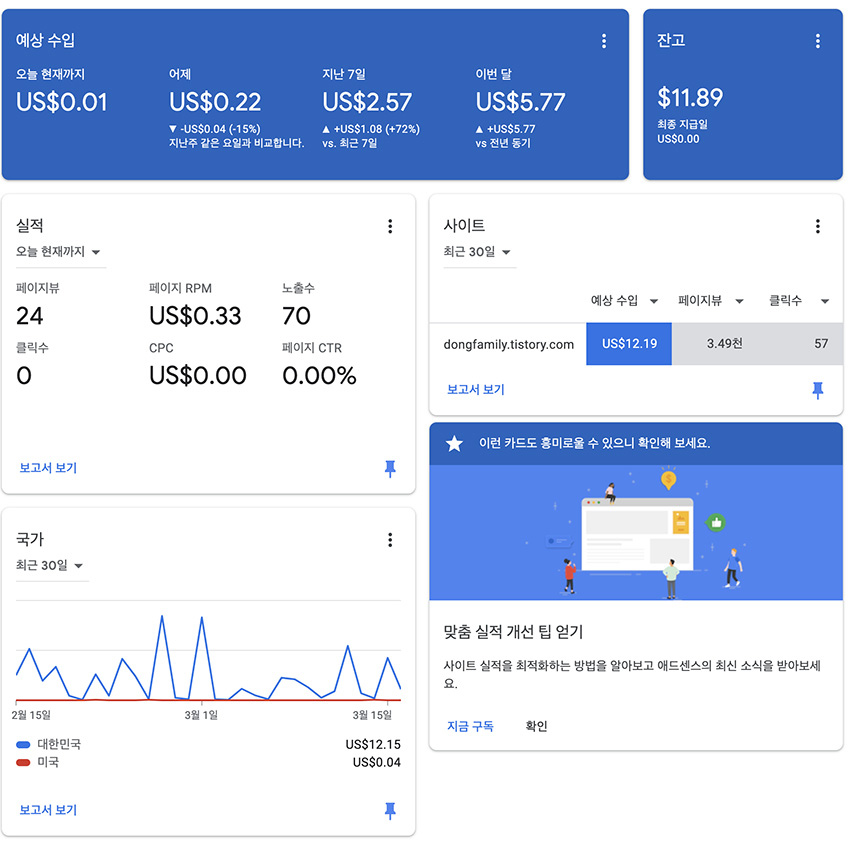The width and height of the screenshot is (850, 841).
Task: Open the 사이트 card options menu
Action: coord(818,226)
